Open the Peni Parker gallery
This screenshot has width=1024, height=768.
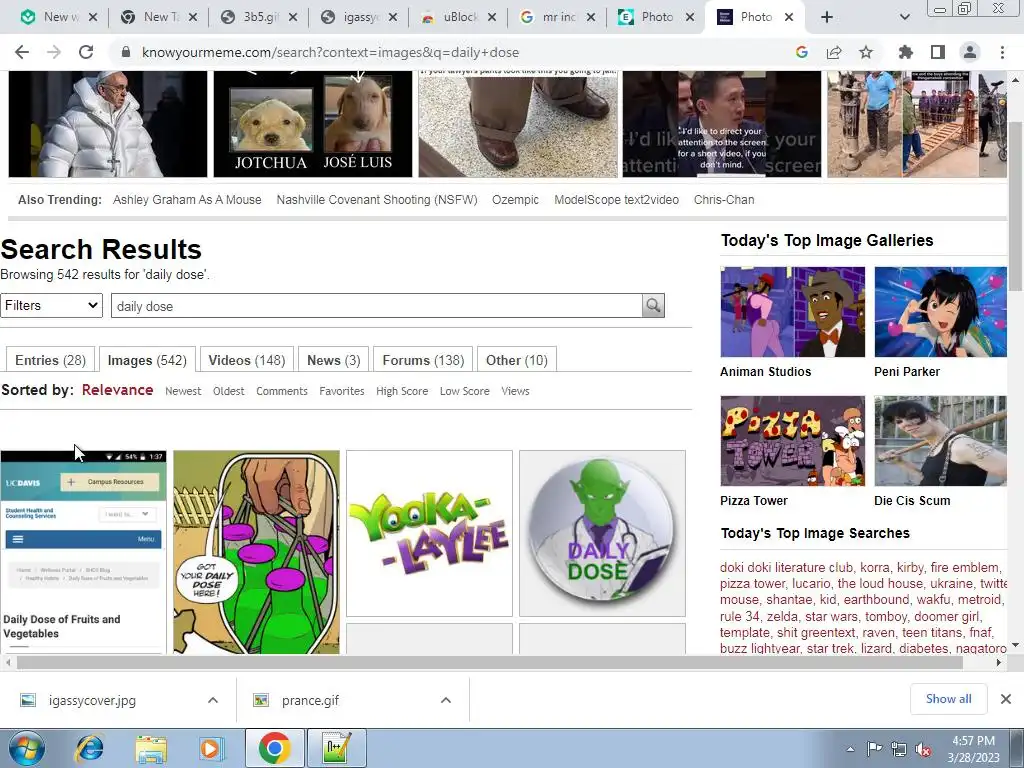[940, 312]
